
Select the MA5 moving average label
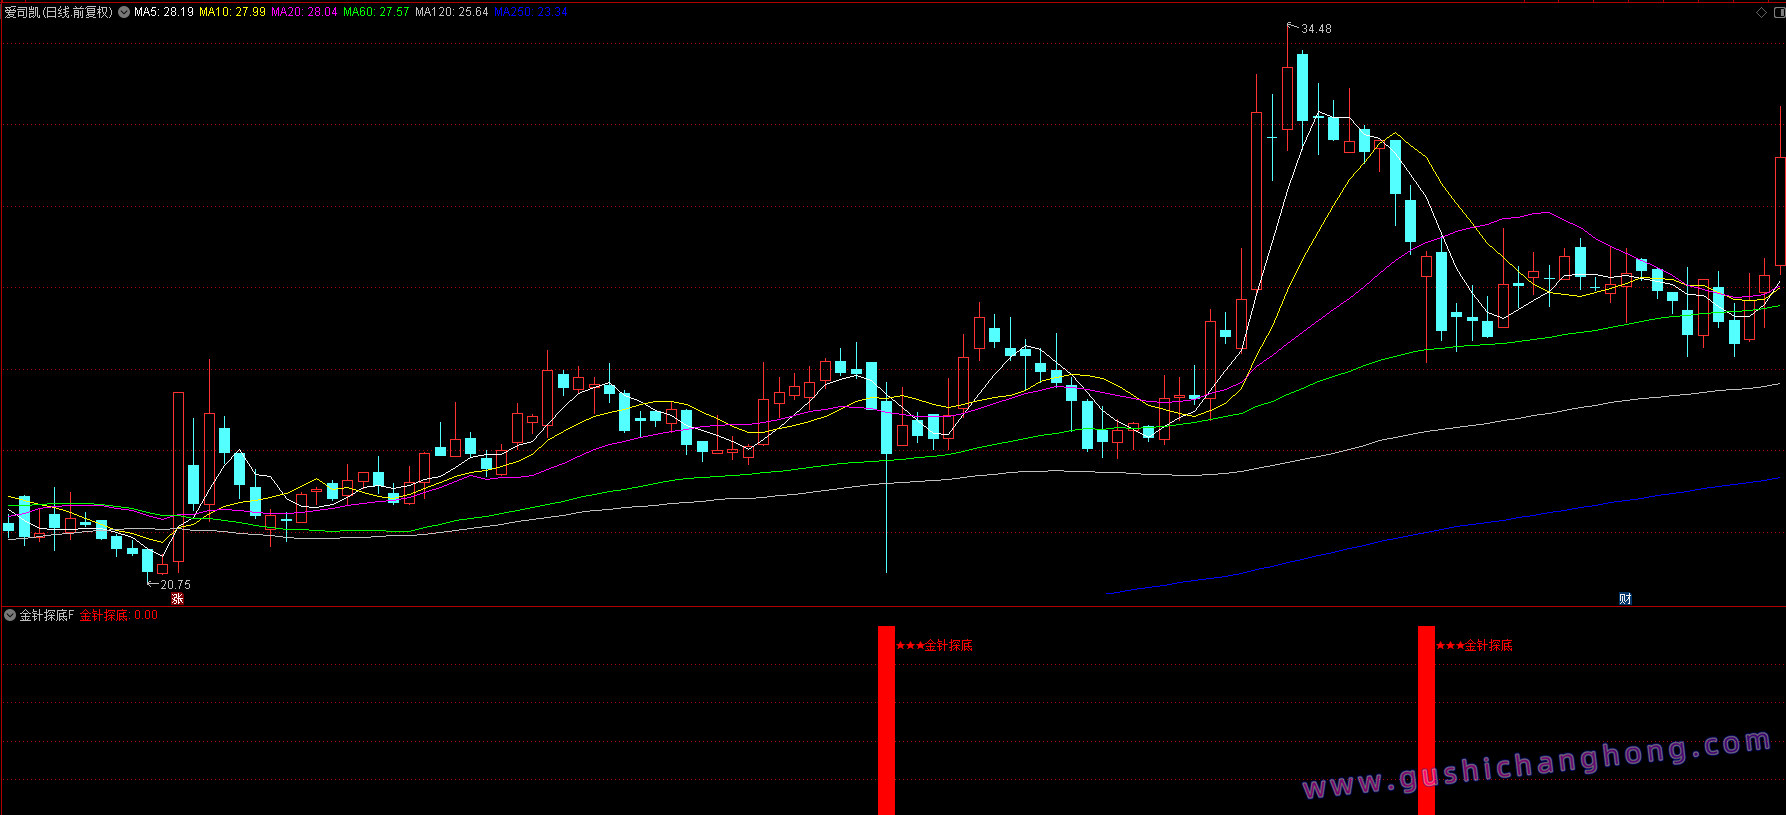164,12
